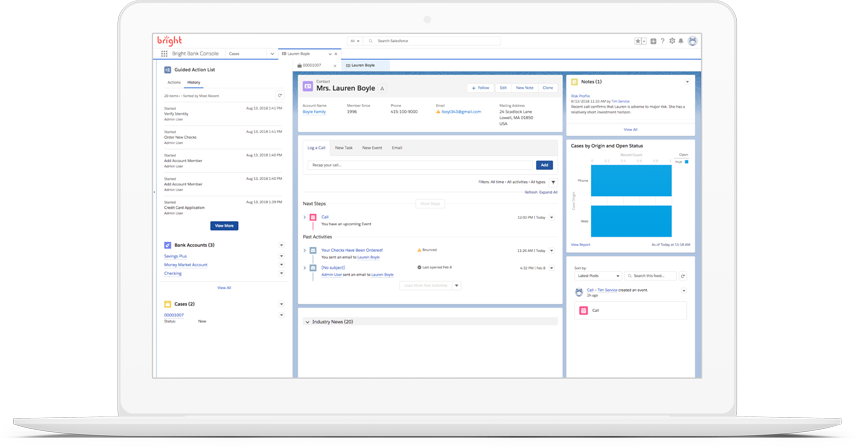This screenshot has height=447, width=857.
Task: Click the blue Phone bar in chart
Action: (x=631, y=181)
